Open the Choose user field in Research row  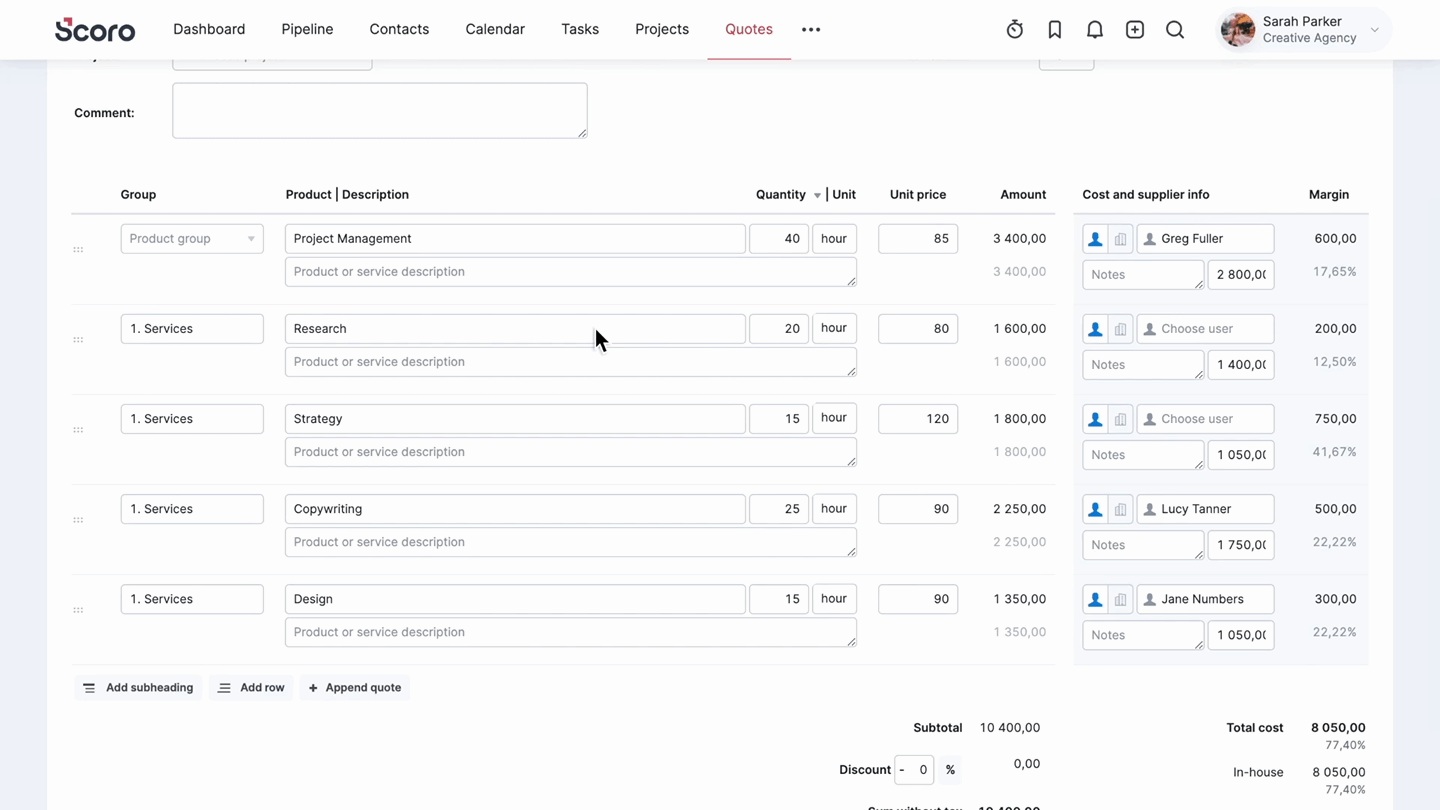tap(1206, 329)
